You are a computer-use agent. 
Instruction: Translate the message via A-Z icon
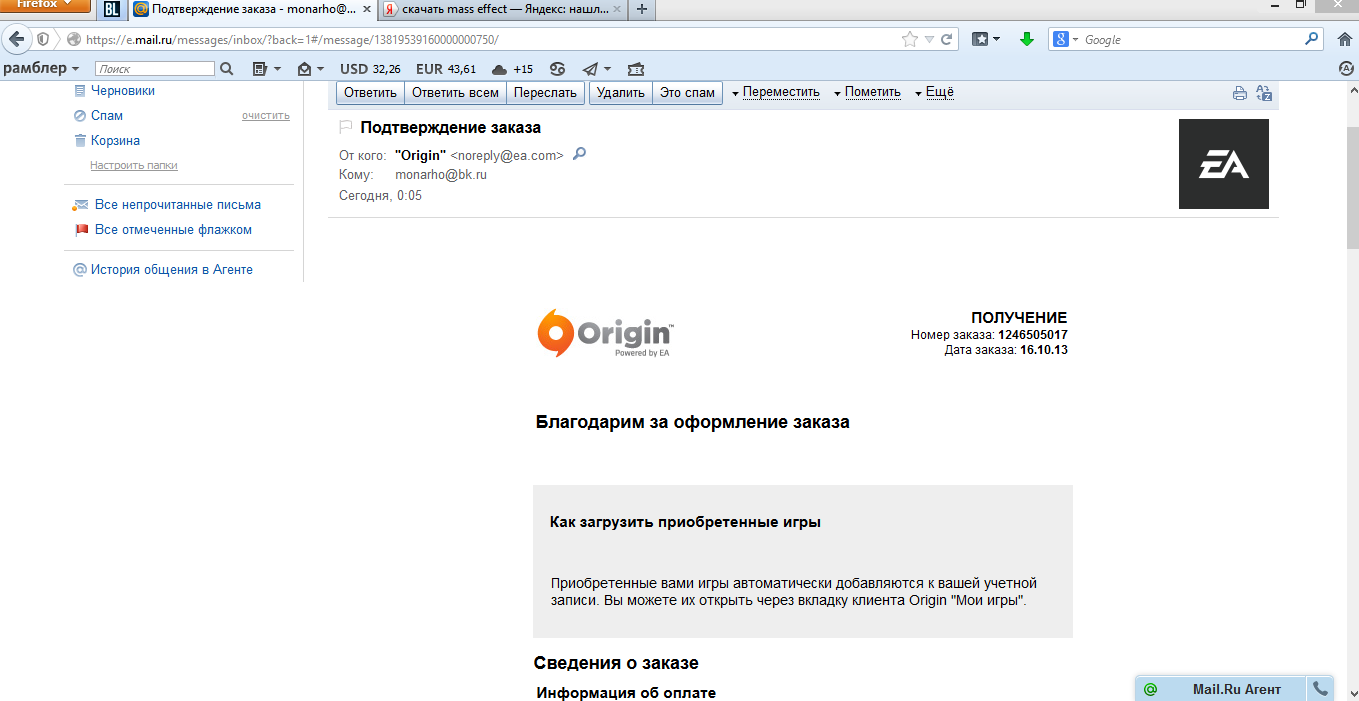click(1264, 94)
